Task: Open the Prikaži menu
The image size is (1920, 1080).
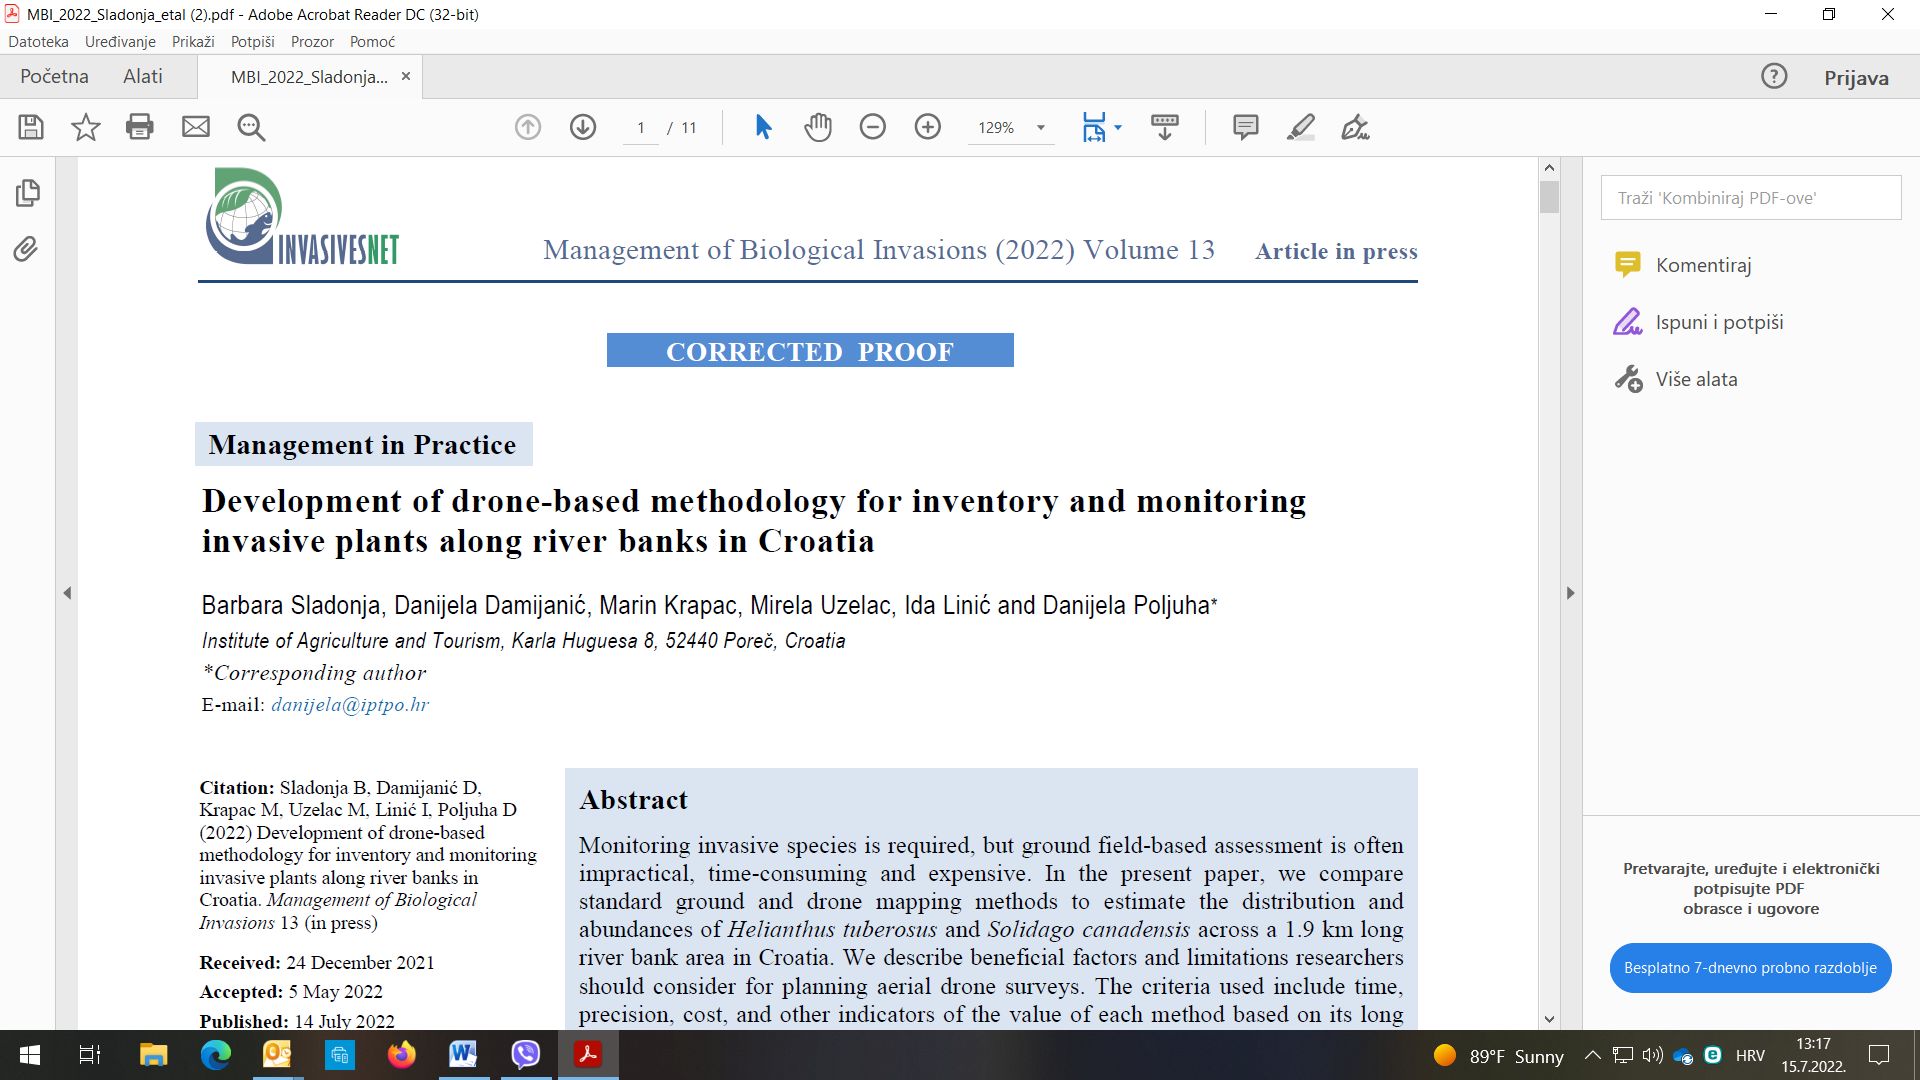Action: click(193, 41)
